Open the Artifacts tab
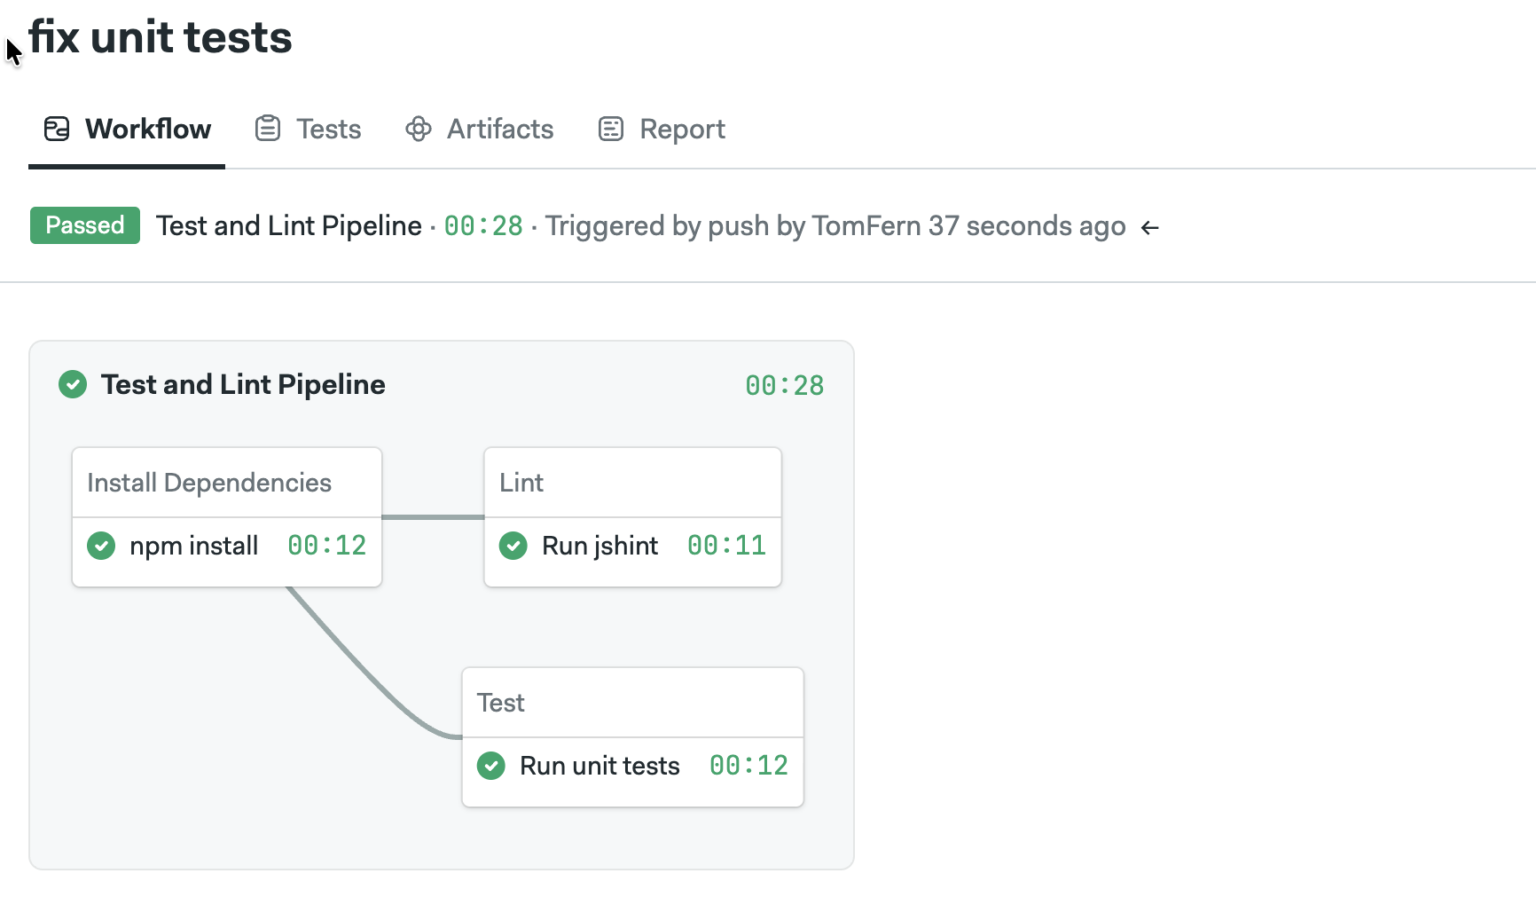Viewport: 1536px width, 905px height. (x=499, y=129)
